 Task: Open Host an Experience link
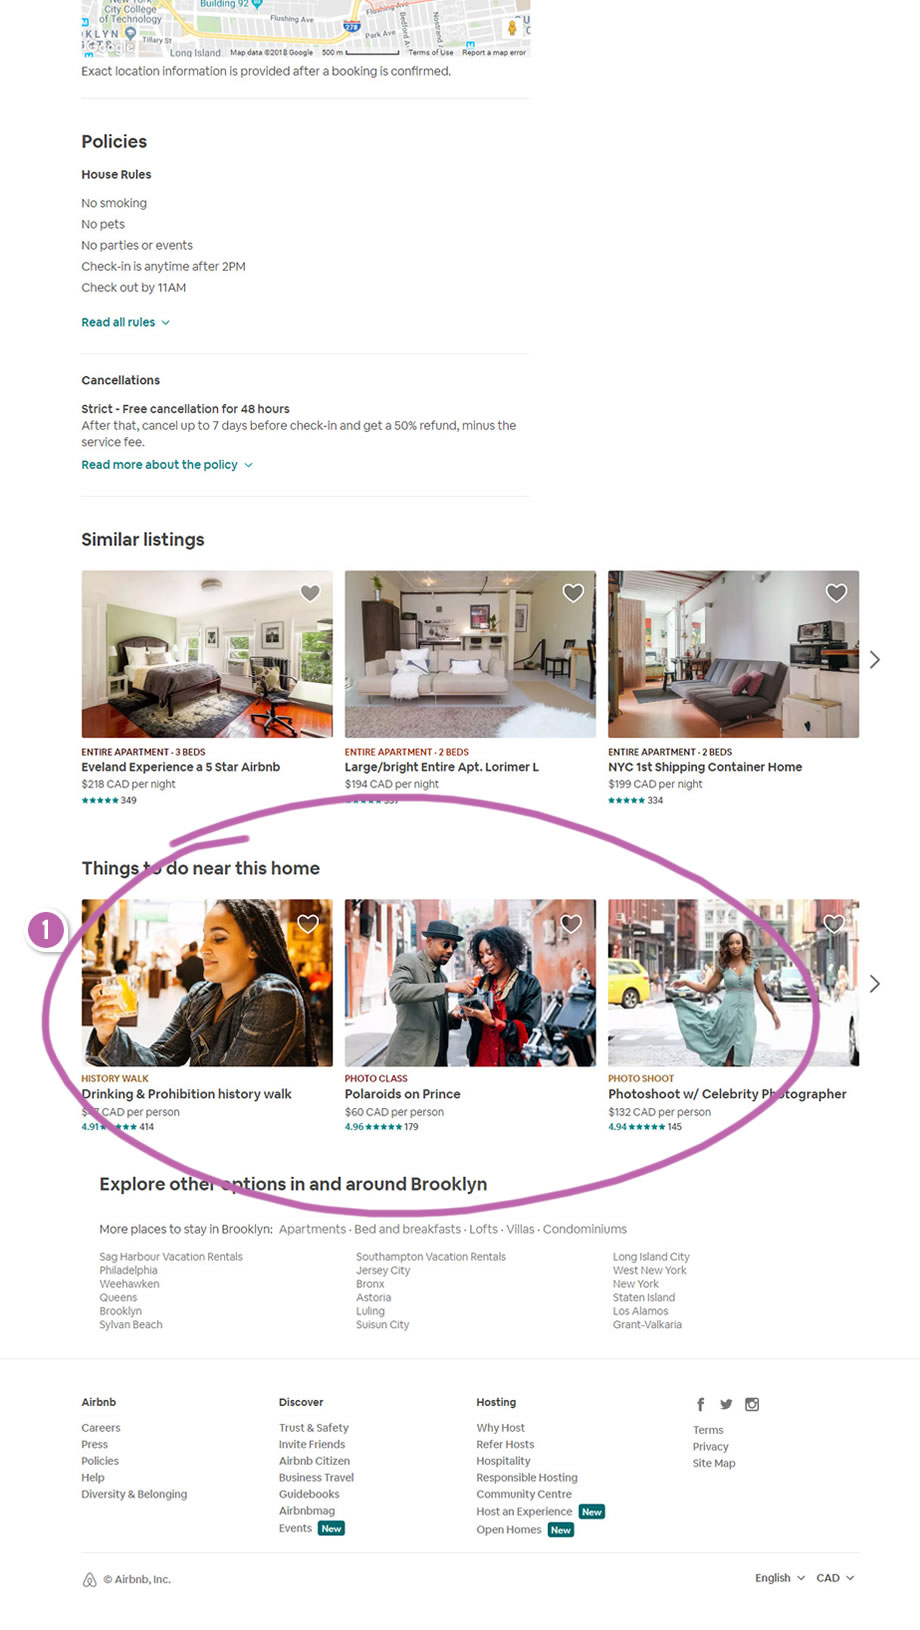coord(524,1512)
